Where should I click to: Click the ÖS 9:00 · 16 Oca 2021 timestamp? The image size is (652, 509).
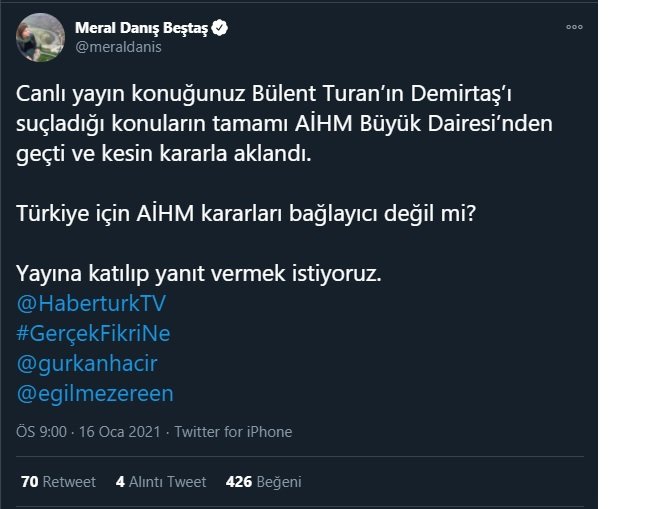click(x=88, y=432)
